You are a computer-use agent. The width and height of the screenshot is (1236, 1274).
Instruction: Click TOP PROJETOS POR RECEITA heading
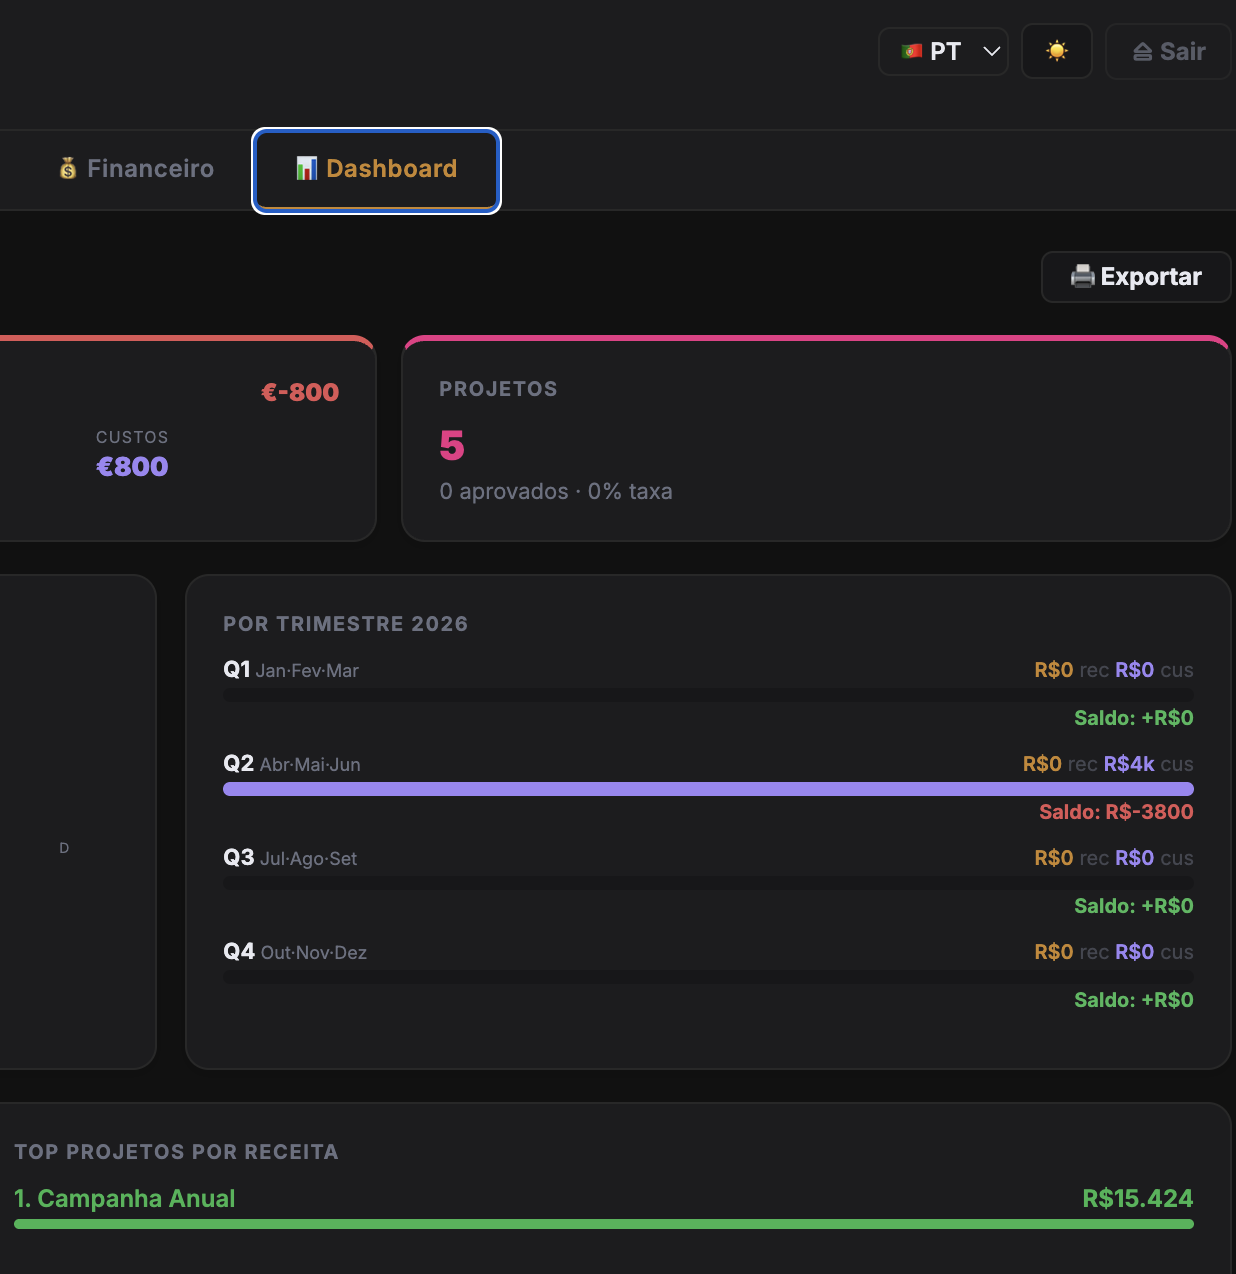176,1152
